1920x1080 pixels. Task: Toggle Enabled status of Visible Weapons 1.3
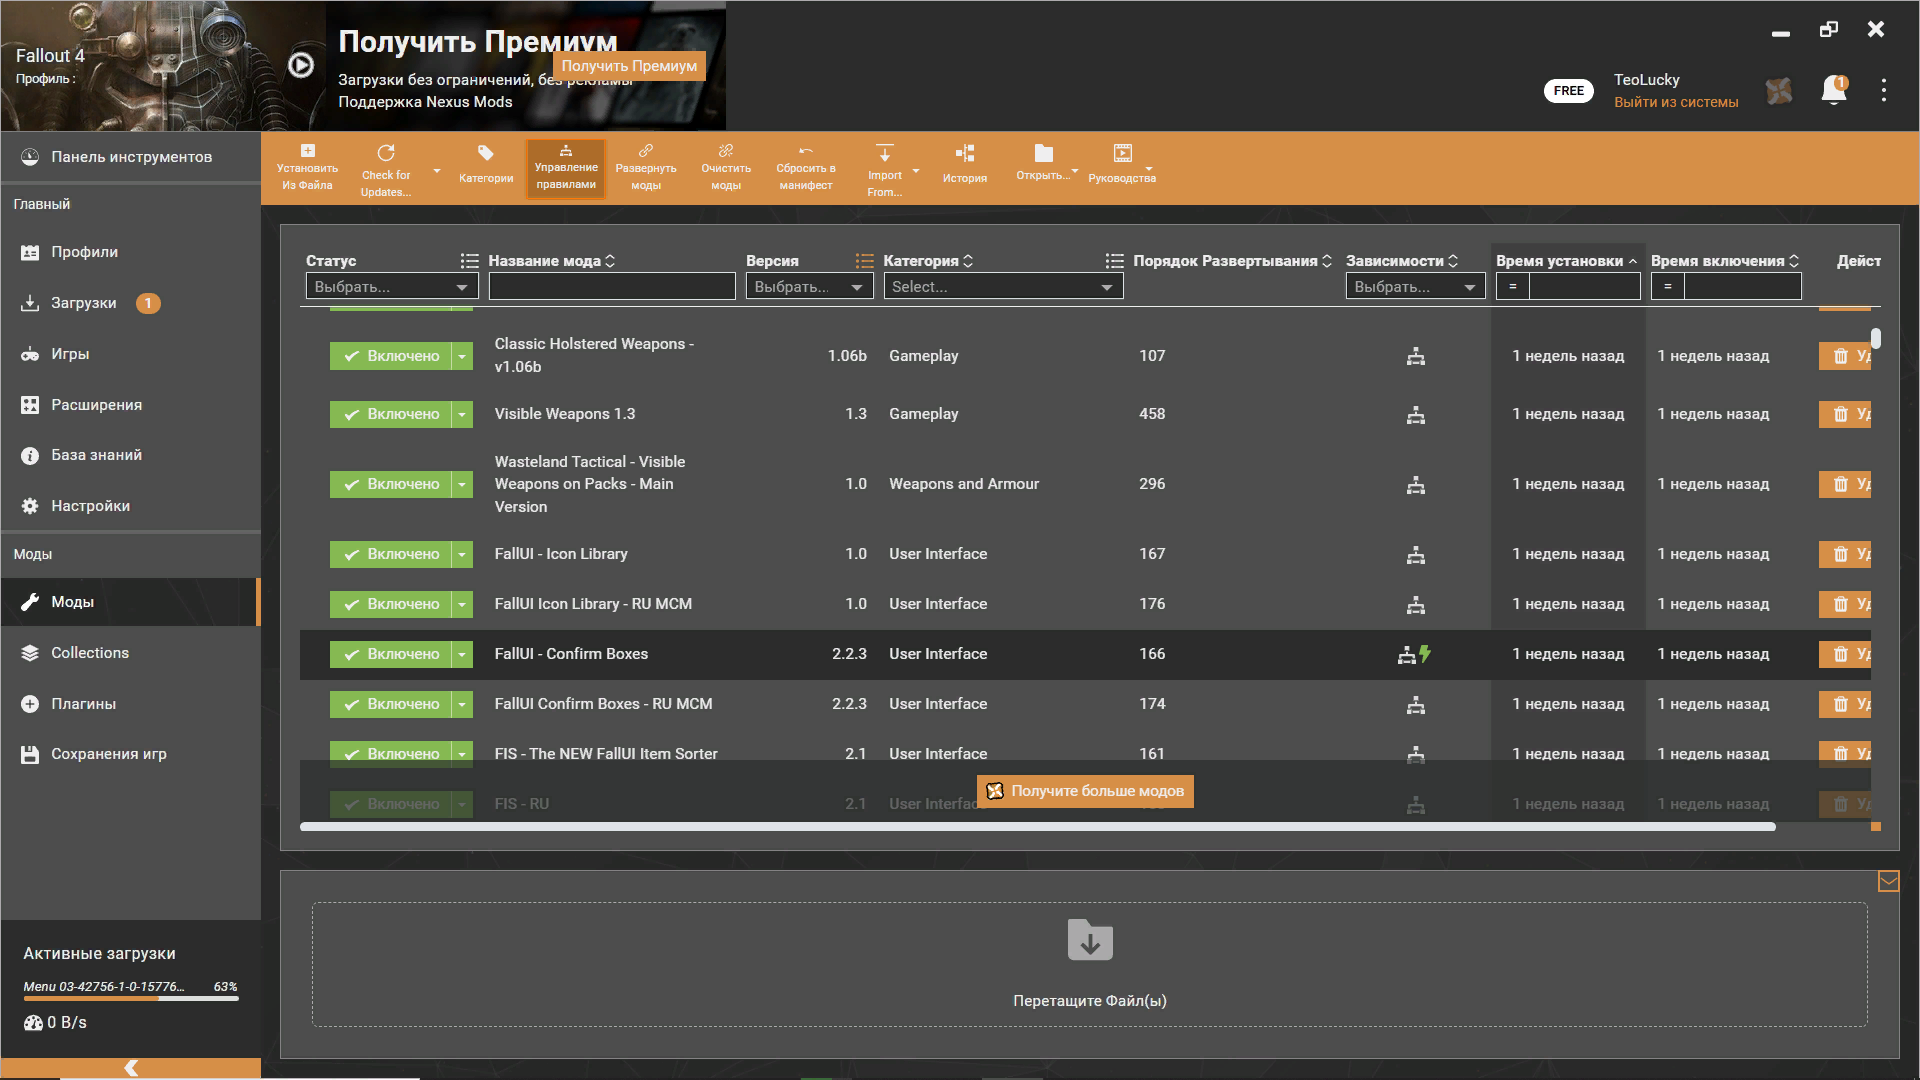[391, 414]
